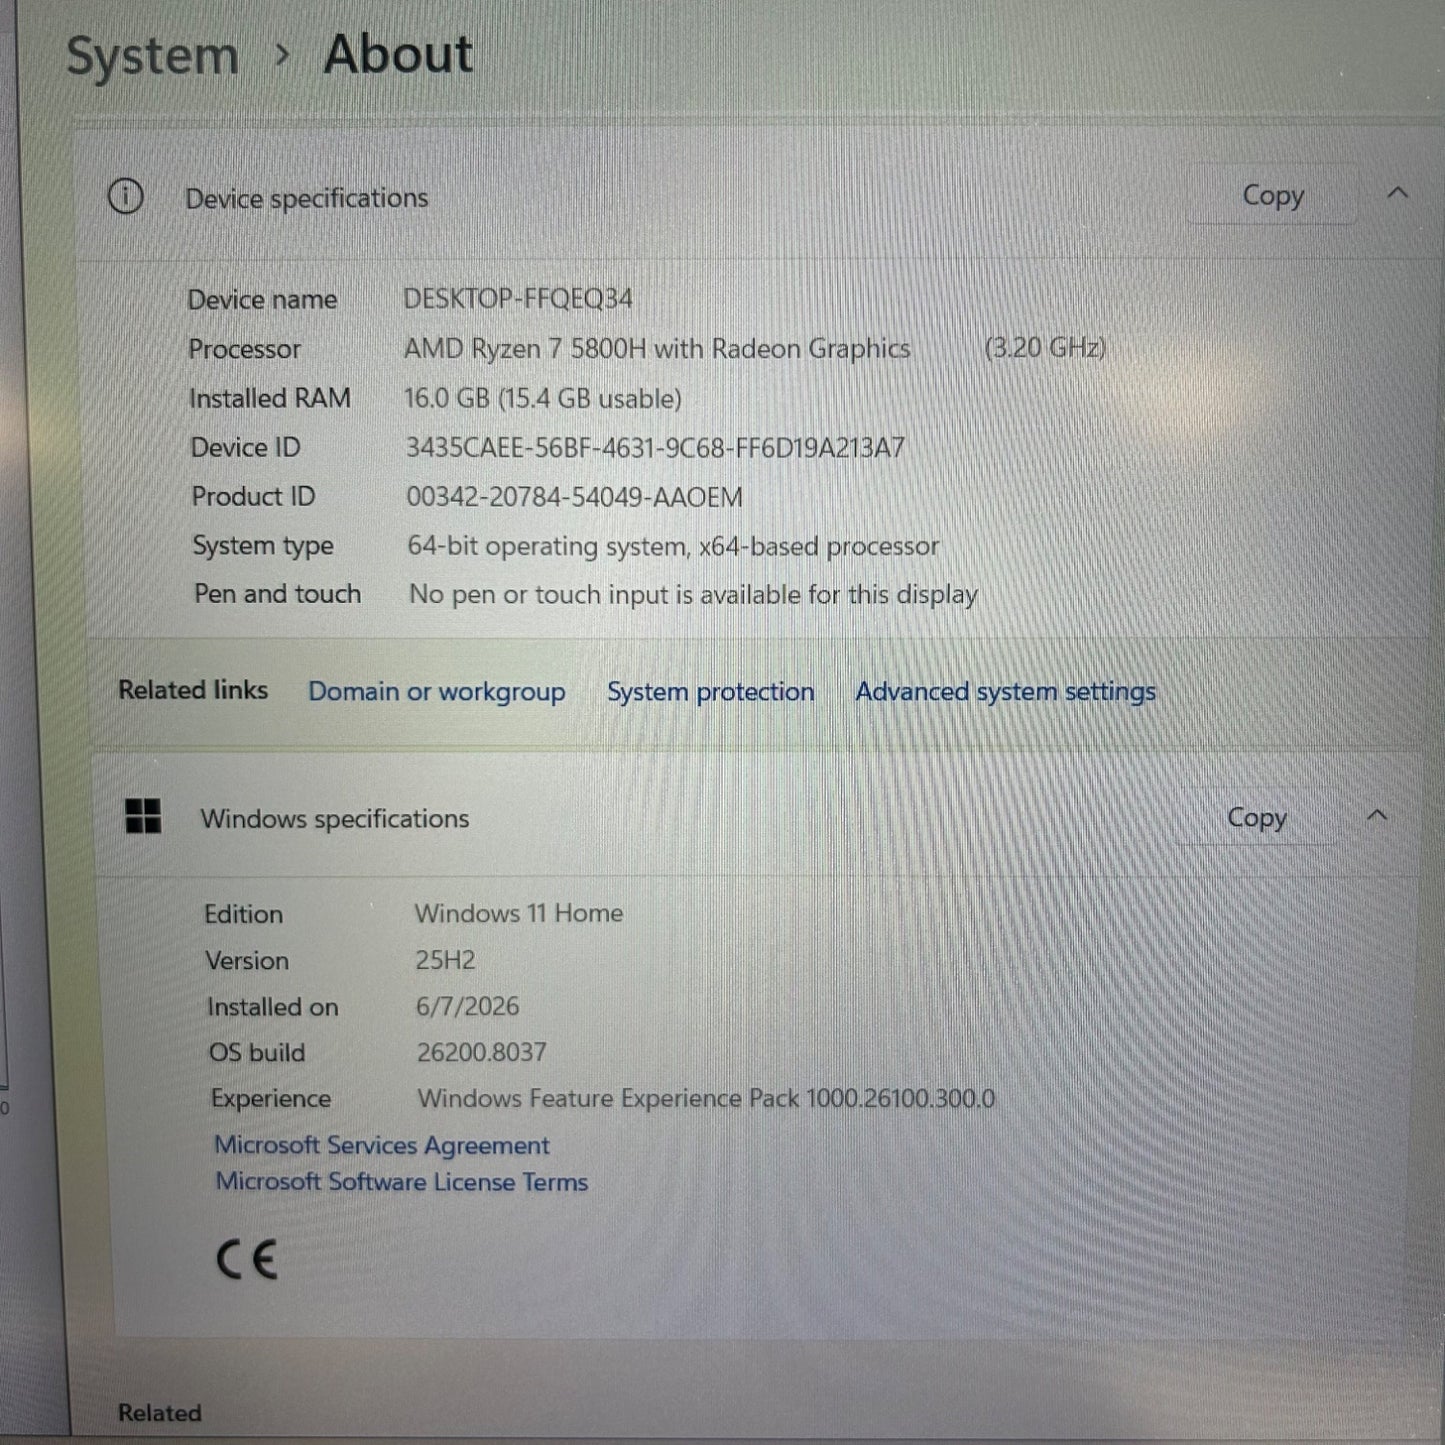Click the Installed RAM label
Viewport: 1445px width, 1445px height.
pyautogui.click(x=270, y=398)
